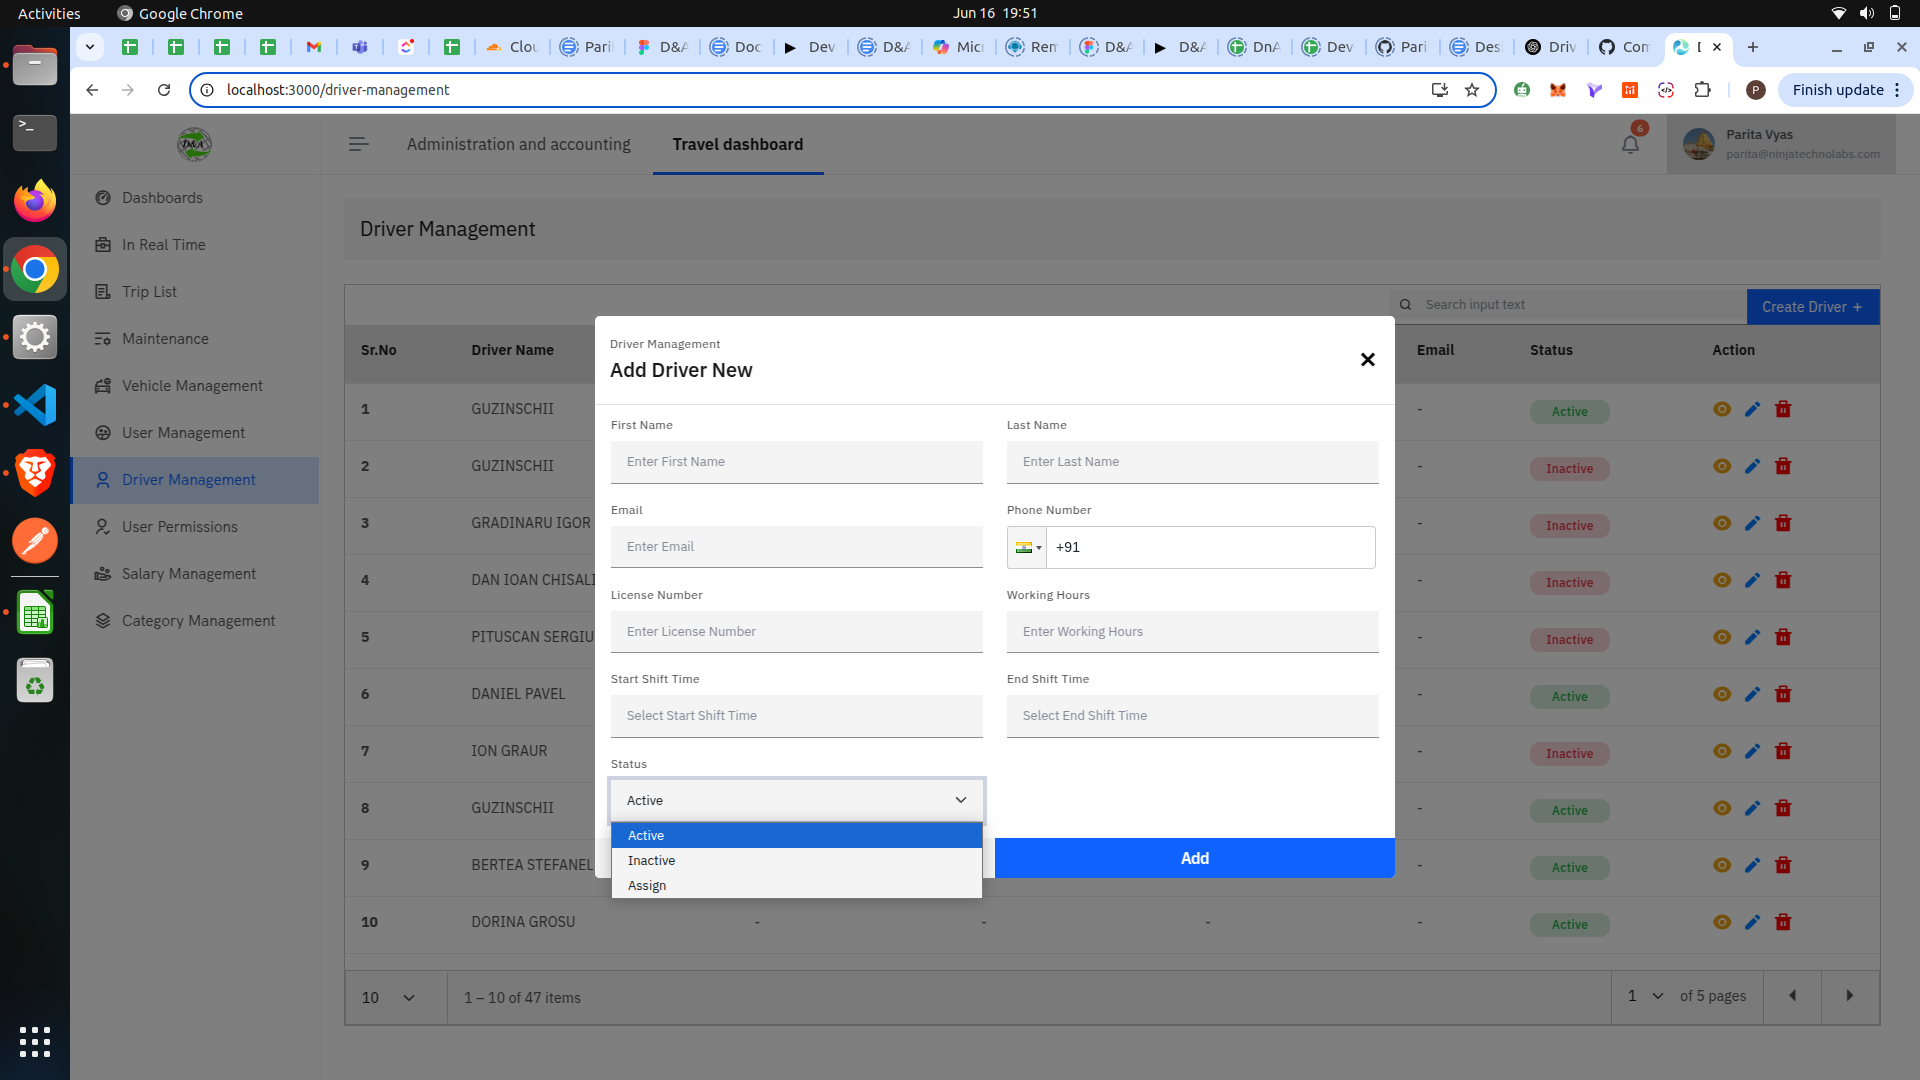Select Inactive from status dropdown
This screenshot has width=1920, height=1080.
651,860
